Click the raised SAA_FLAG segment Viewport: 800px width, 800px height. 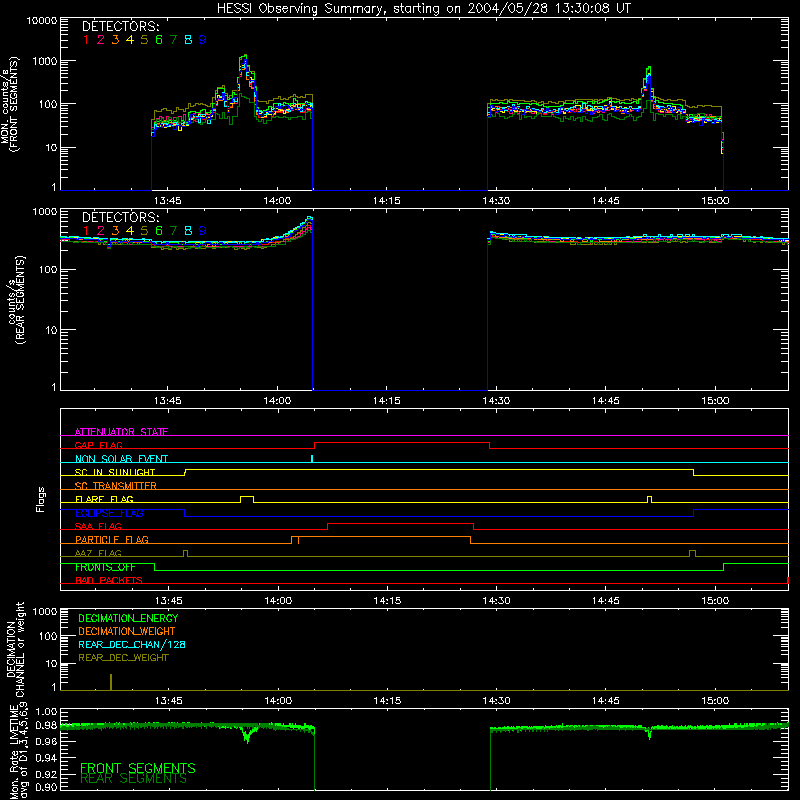coord(401,524)
